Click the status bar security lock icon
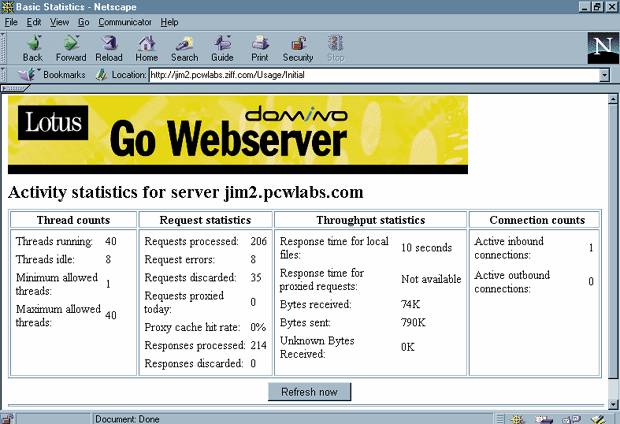Viewport: 620px width, 424px height. point(9,418)
